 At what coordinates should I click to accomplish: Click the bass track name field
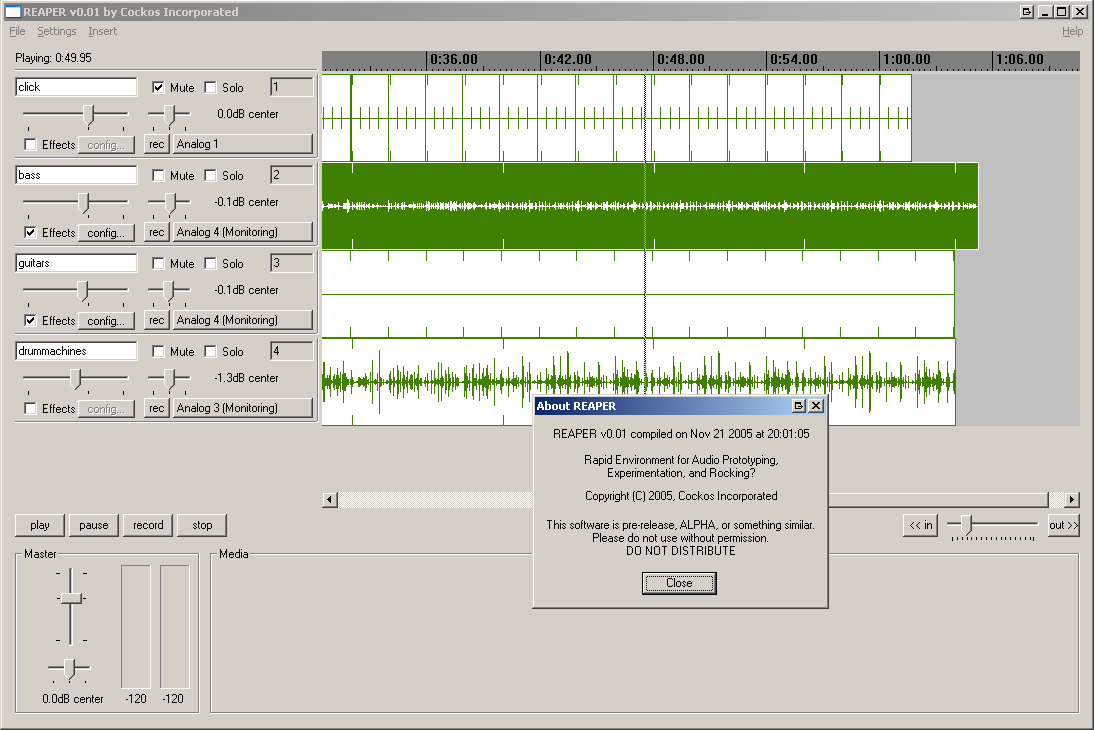[76, 174]
